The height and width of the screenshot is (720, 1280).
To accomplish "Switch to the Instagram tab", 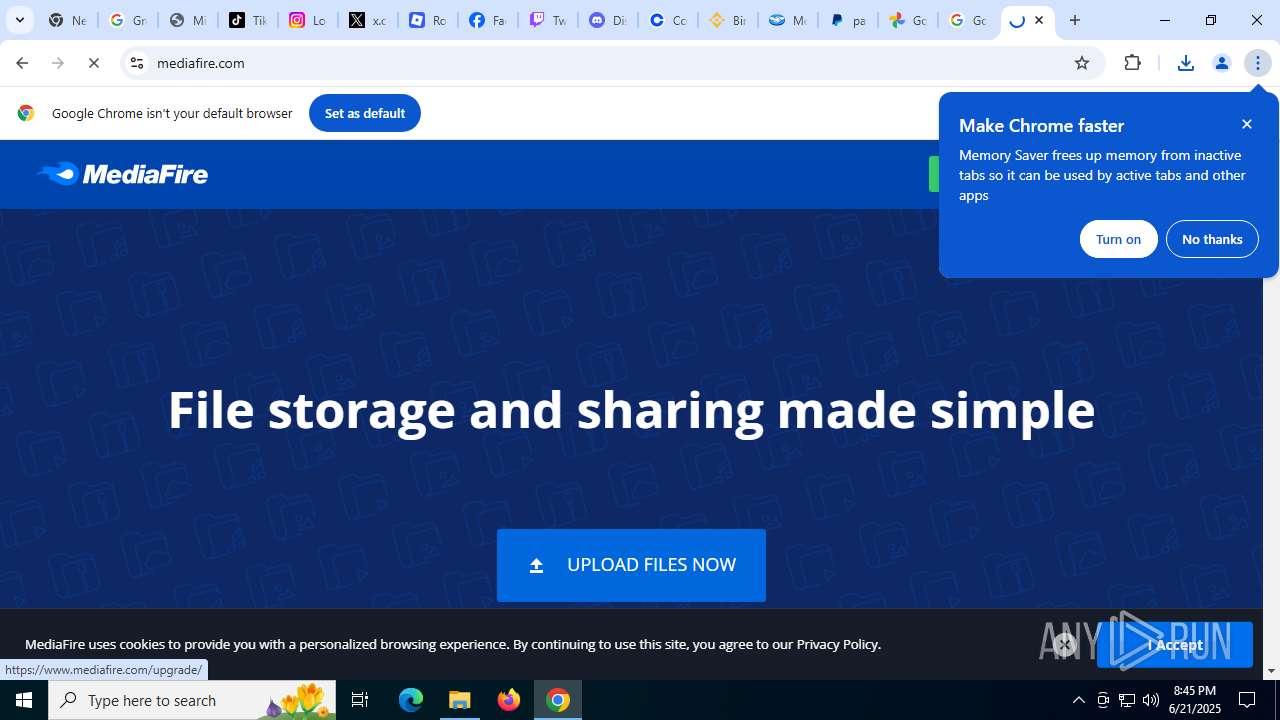I will [307, 20].
